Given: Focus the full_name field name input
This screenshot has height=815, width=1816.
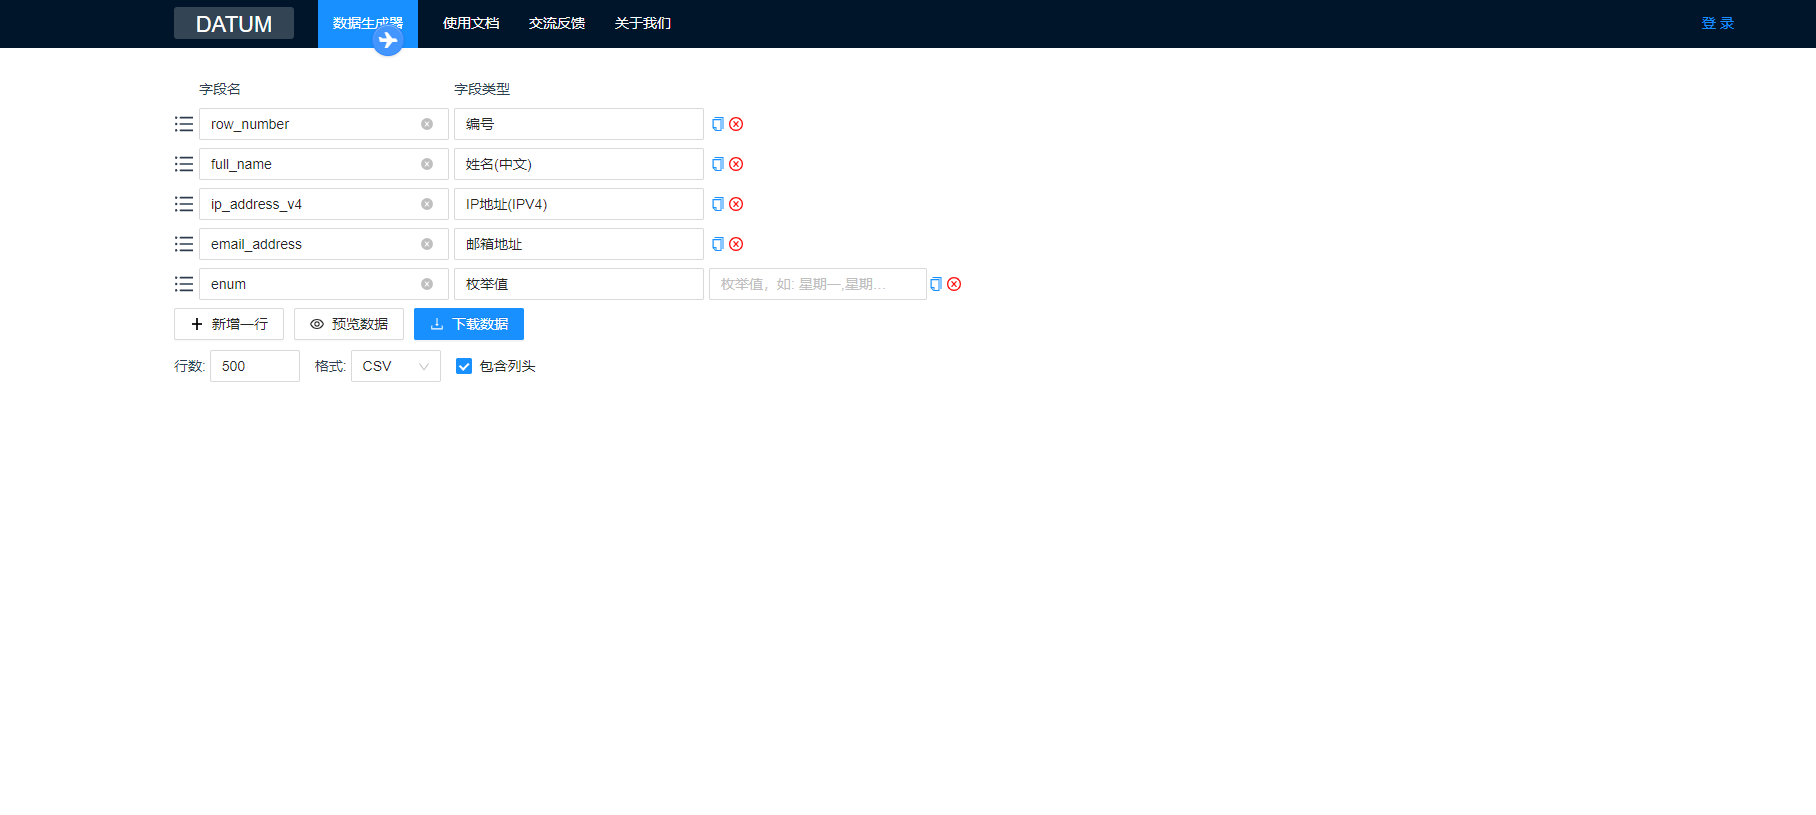Looking at the screenshot, I should tap(324, 164).
